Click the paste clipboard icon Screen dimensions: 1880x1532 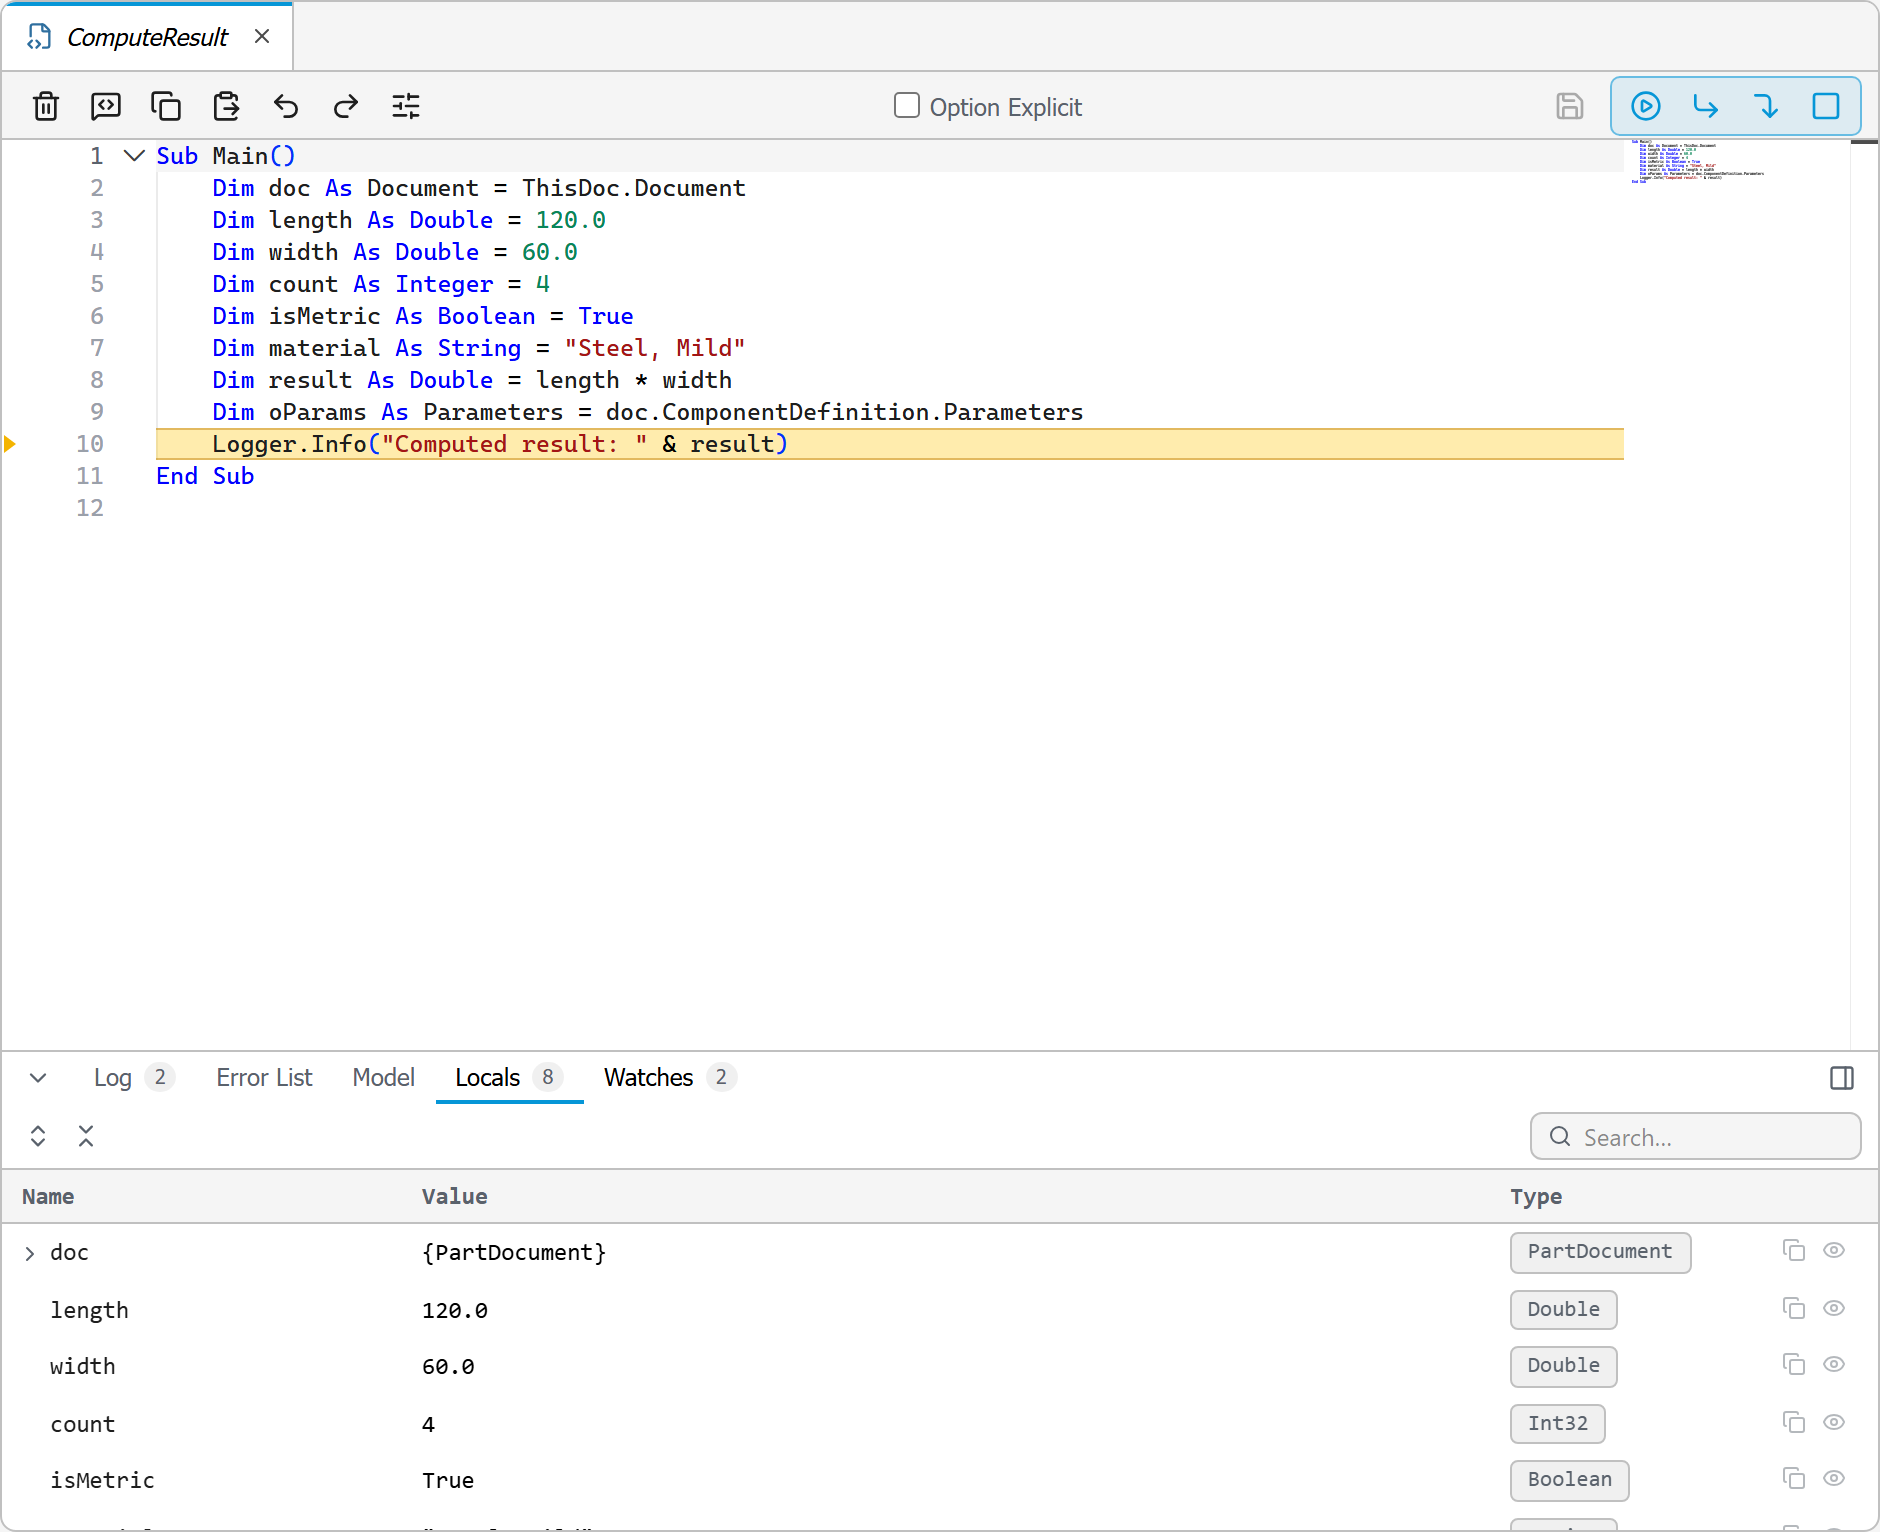[x=226, y=106]
